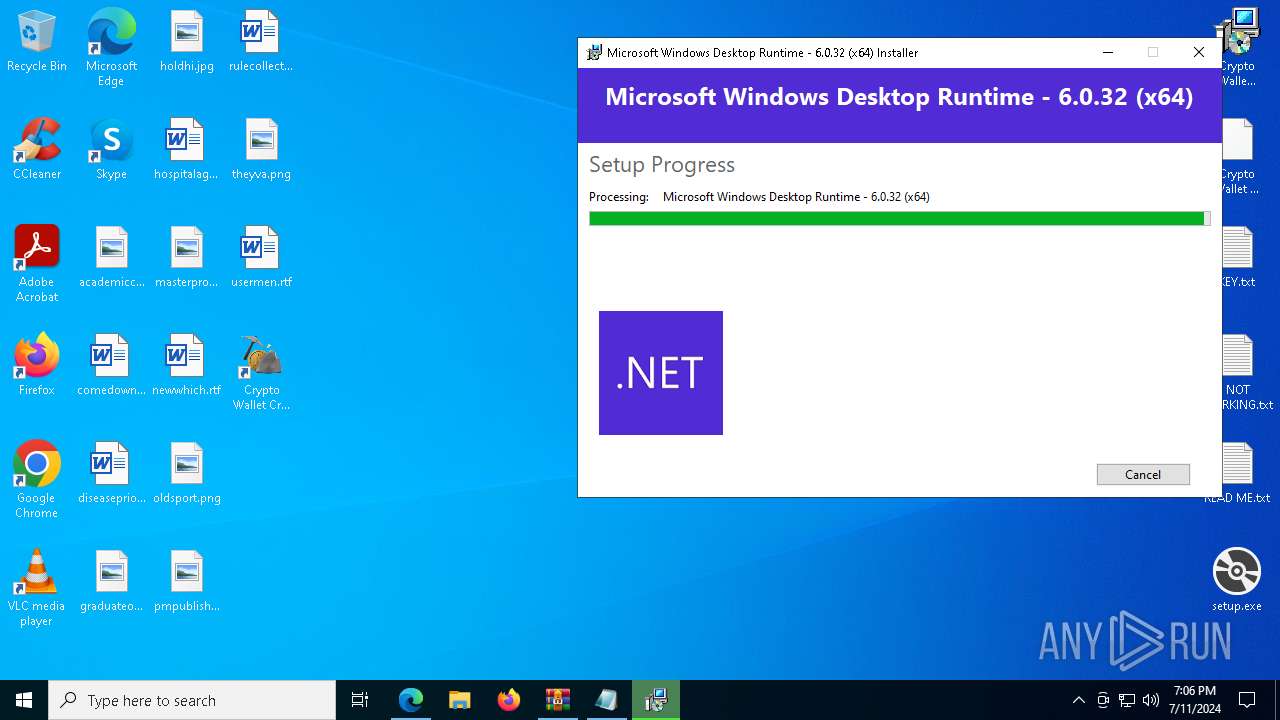1280x720 pixels.
Task: Select the theyva.png image file
Action: click(261, 150)
